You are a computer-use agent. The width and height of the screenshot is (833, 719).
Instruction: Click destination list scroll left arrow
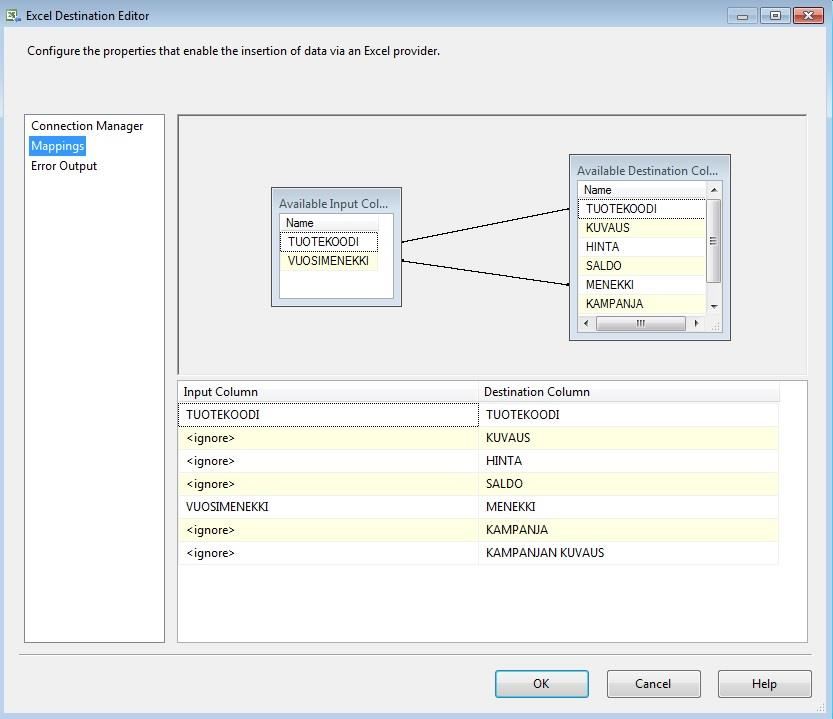point(586,323)
